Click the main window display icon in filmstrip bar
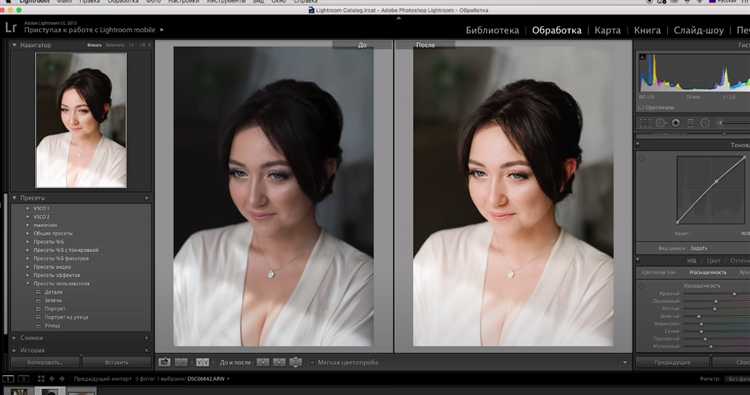Image resolution: width=750 pixels, height=395 pixels. pos(8,379)
